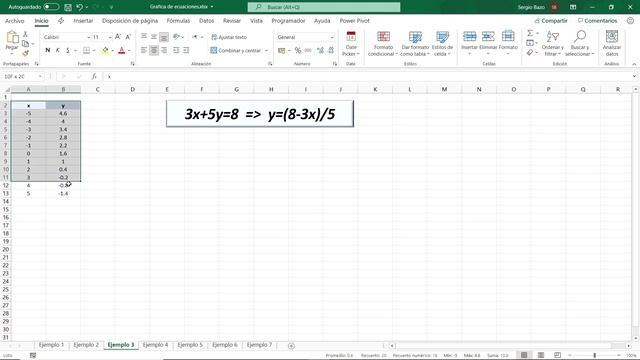Open the Datos ribbon tab
The width and height of the screenshot is (640, 360).
tap(207, 21)
